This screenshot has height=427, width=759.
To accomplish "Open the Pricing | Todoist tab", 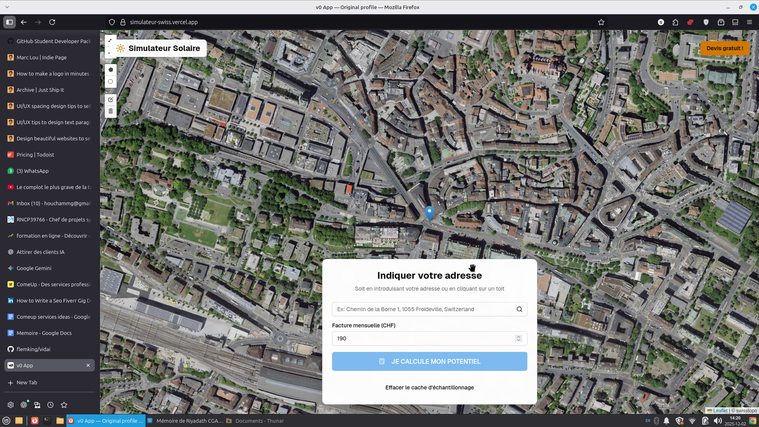I will tap(40, 155).
